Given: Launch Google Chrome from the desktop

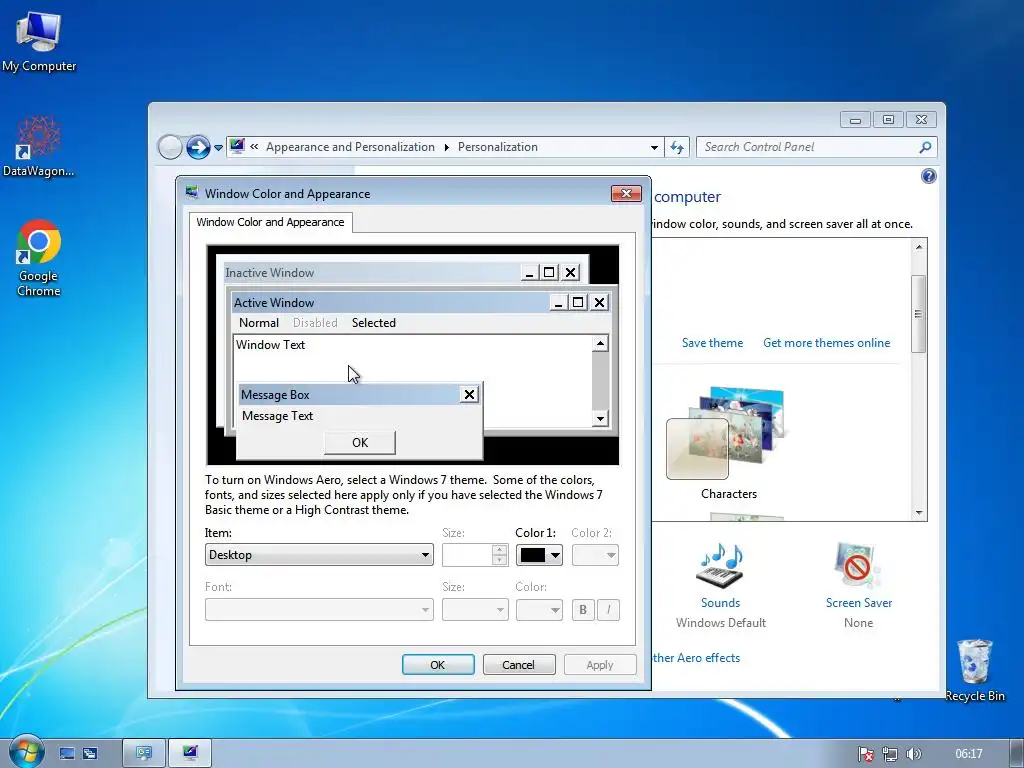Looking at the screenshot, I should tap(39, 258).
